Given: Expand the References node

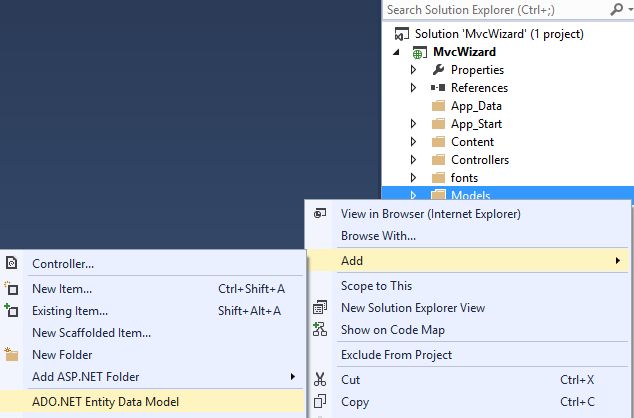Looking at the screenshot, I should pos(413,87).
